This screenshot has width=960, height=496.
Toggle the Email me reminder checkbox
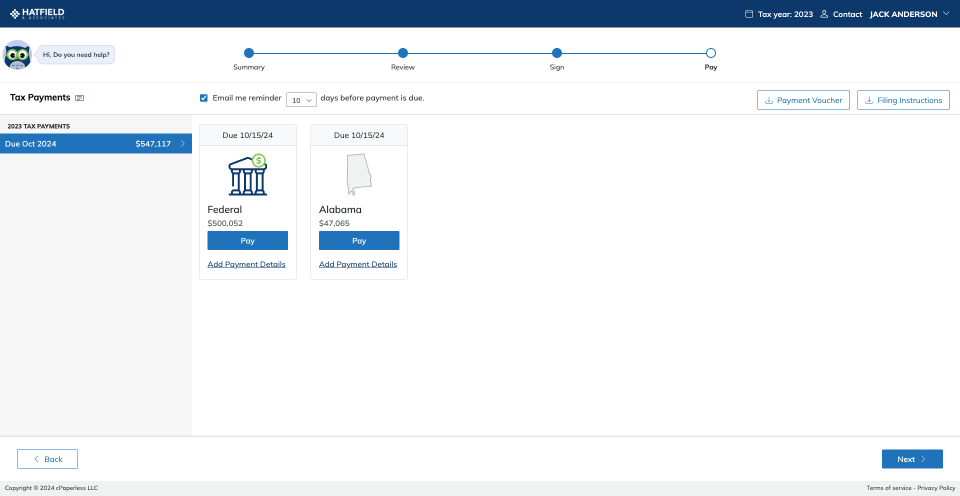[204, 98]
